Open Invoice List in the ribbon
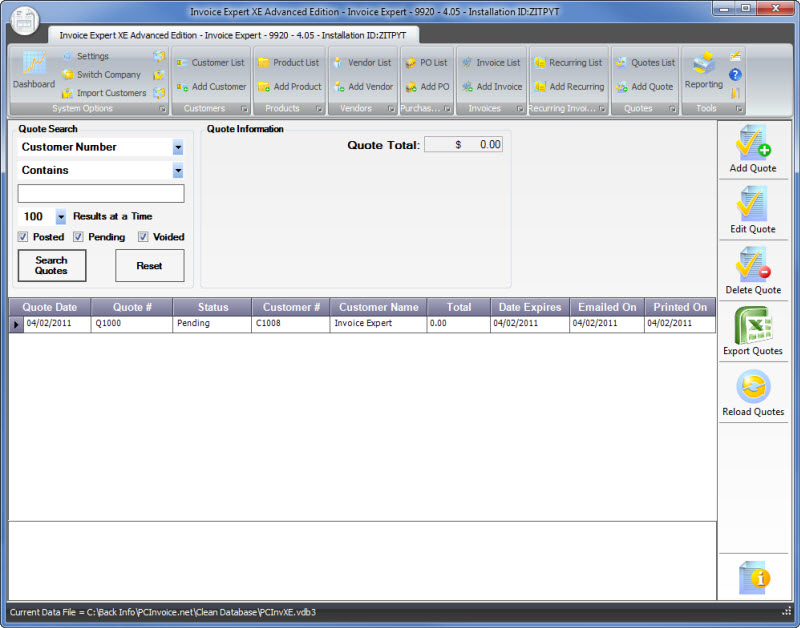The image size is (800, 628). [x=490, y=62]
